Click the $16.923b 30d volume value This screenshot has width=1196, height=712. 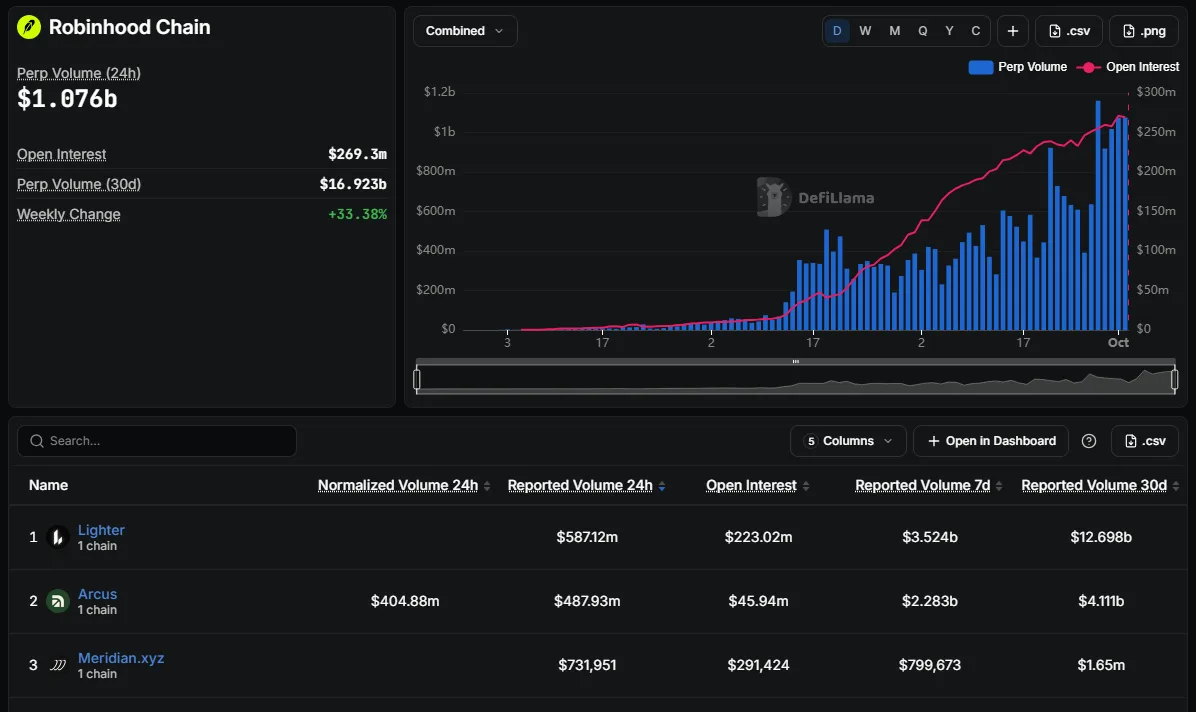(x=353, y=184)
